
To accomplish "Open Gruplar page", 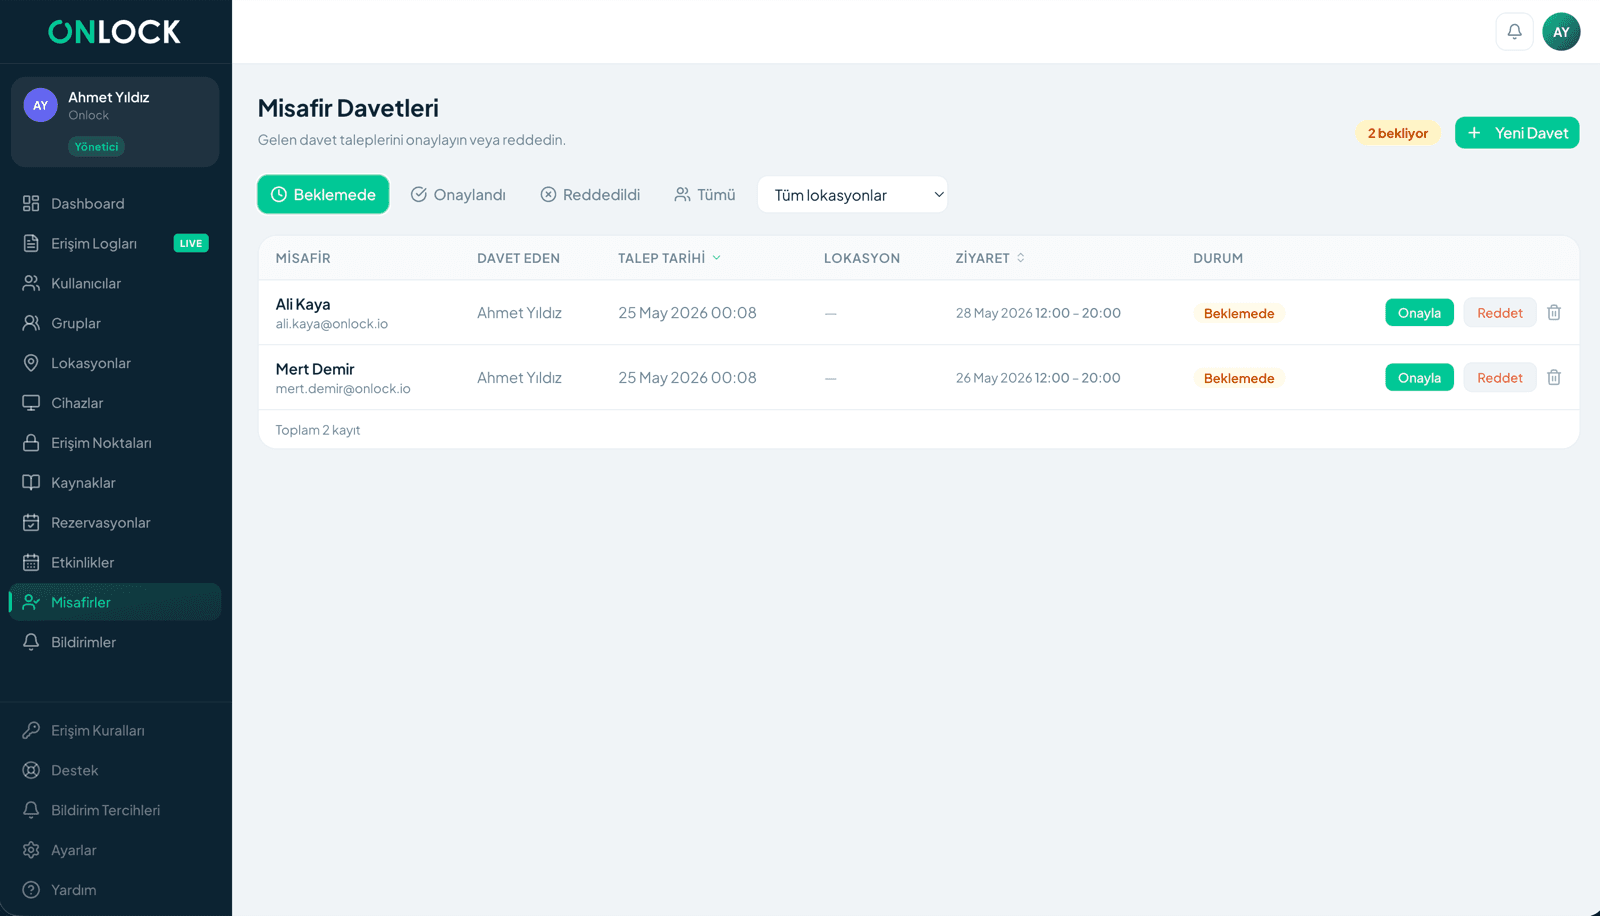I will (x=115, y=323).
